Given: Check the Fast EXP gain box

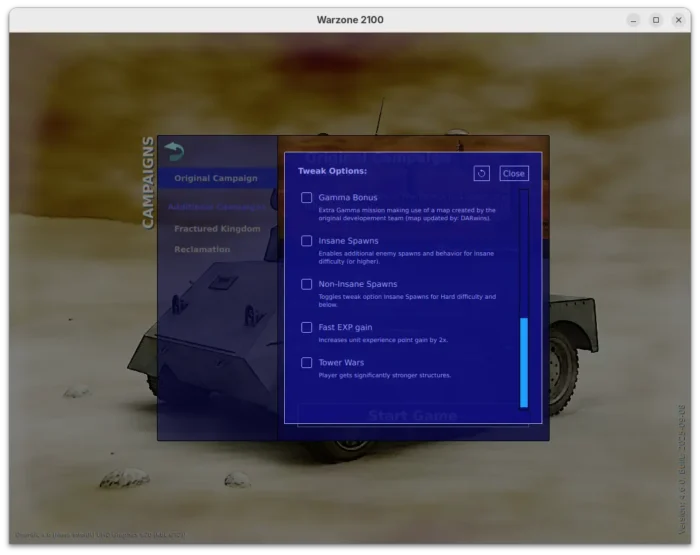Looking at the screenshot, I should click(x=307, y=327).
